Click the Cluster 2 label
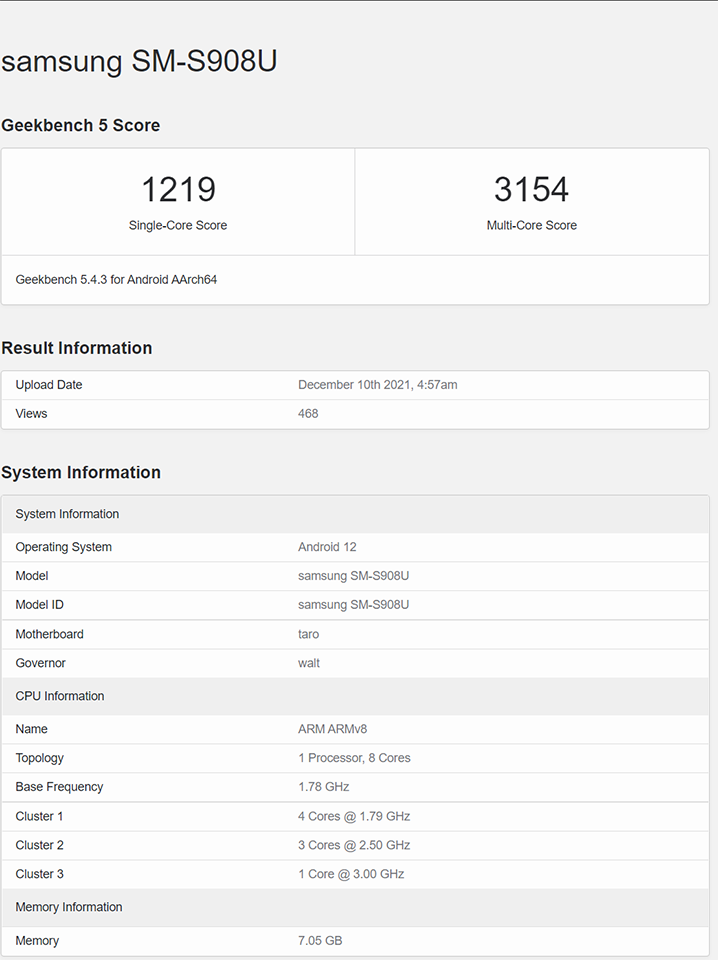The width and height of the screenshot is (718, 960). click(40, 845)
